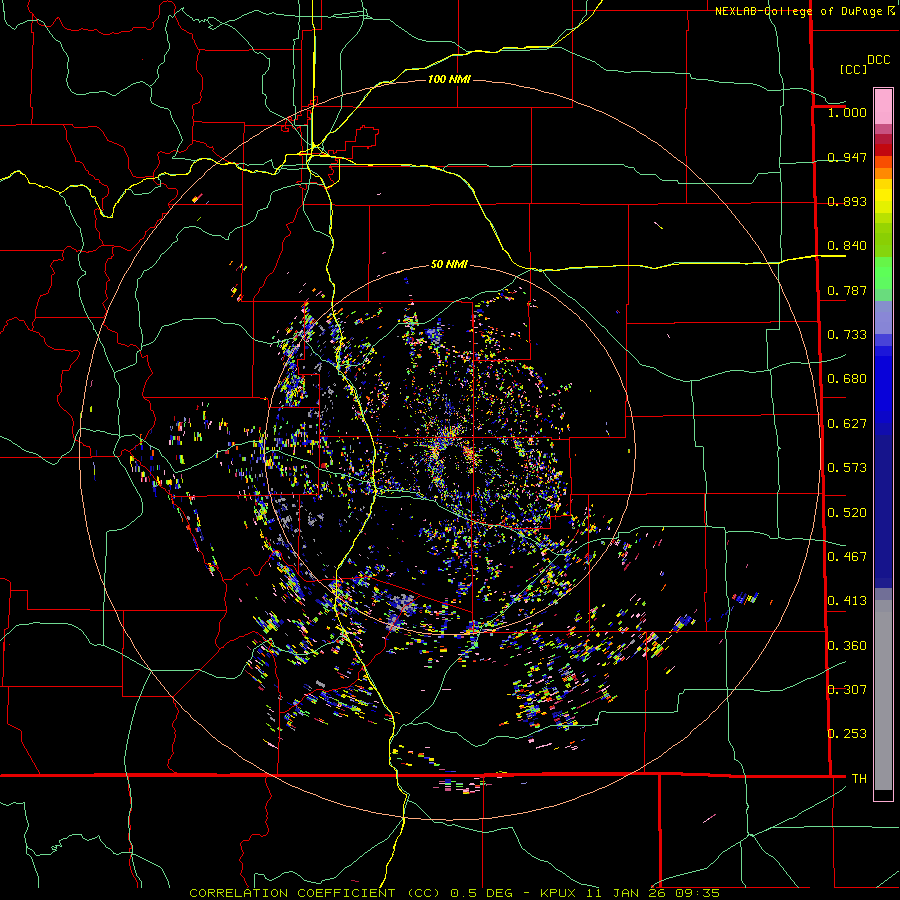
Task: Click the 0.307 color scale value
Action: pos(847,690)
